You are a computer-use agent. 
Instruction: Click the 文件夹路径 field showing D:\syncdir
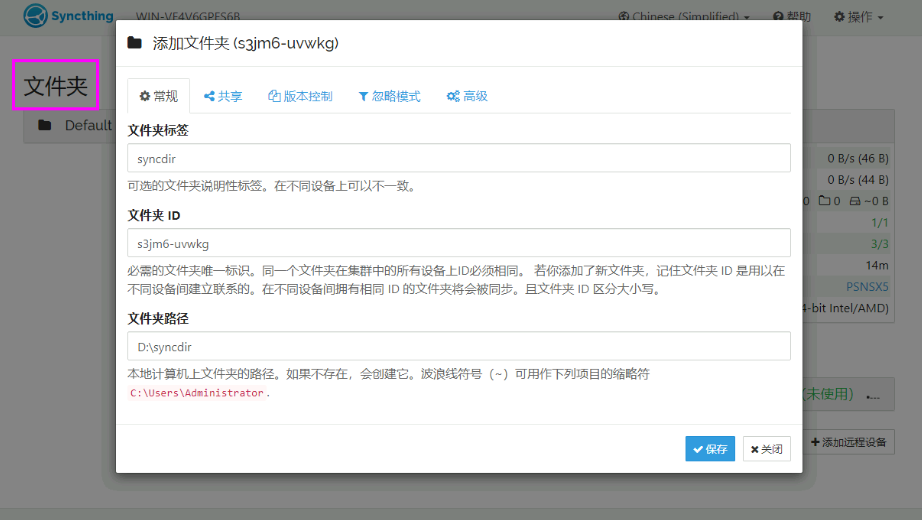[459, 346]
